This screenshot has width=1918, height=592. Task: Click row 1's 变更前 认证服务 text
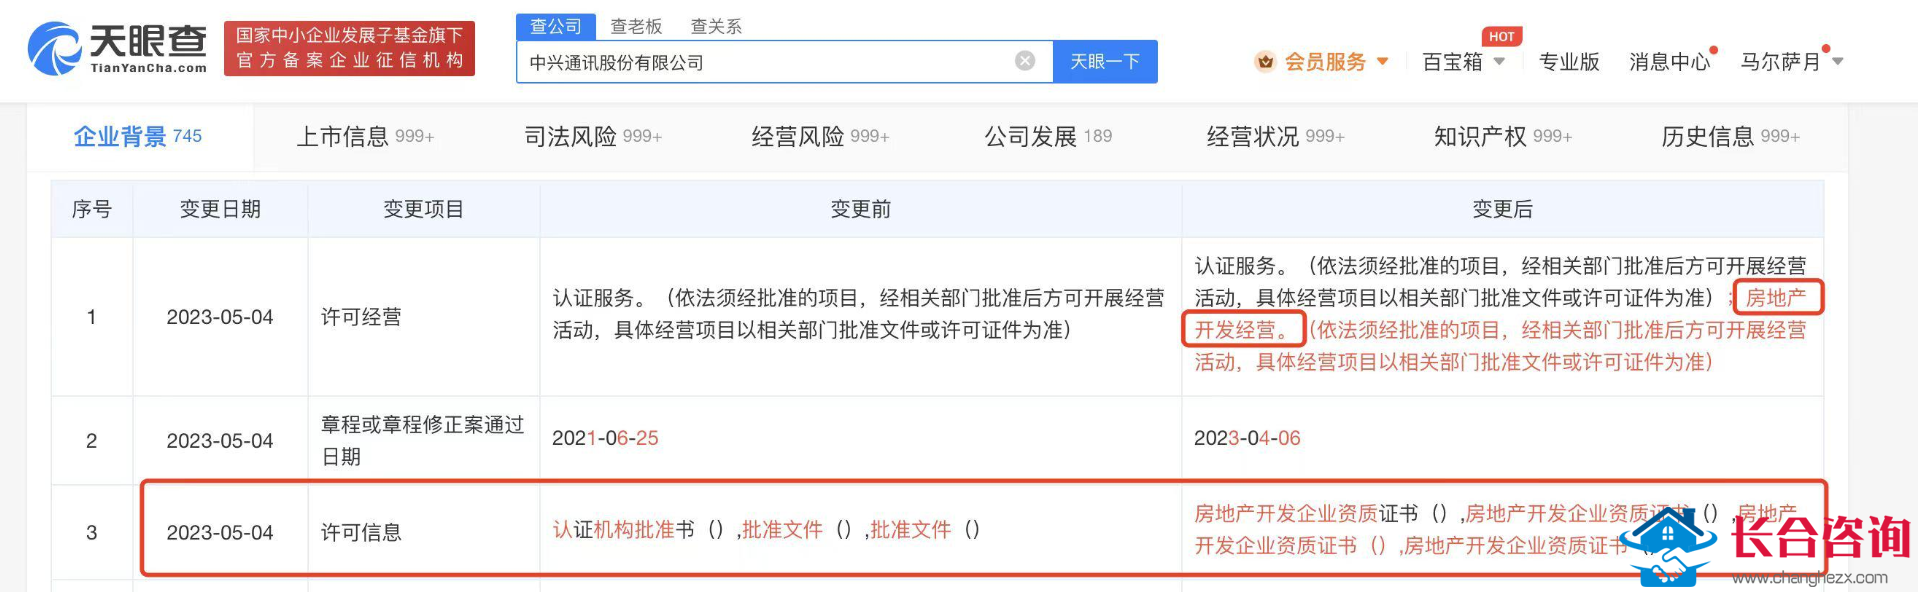pyautogui.click(x=859, y=314)
